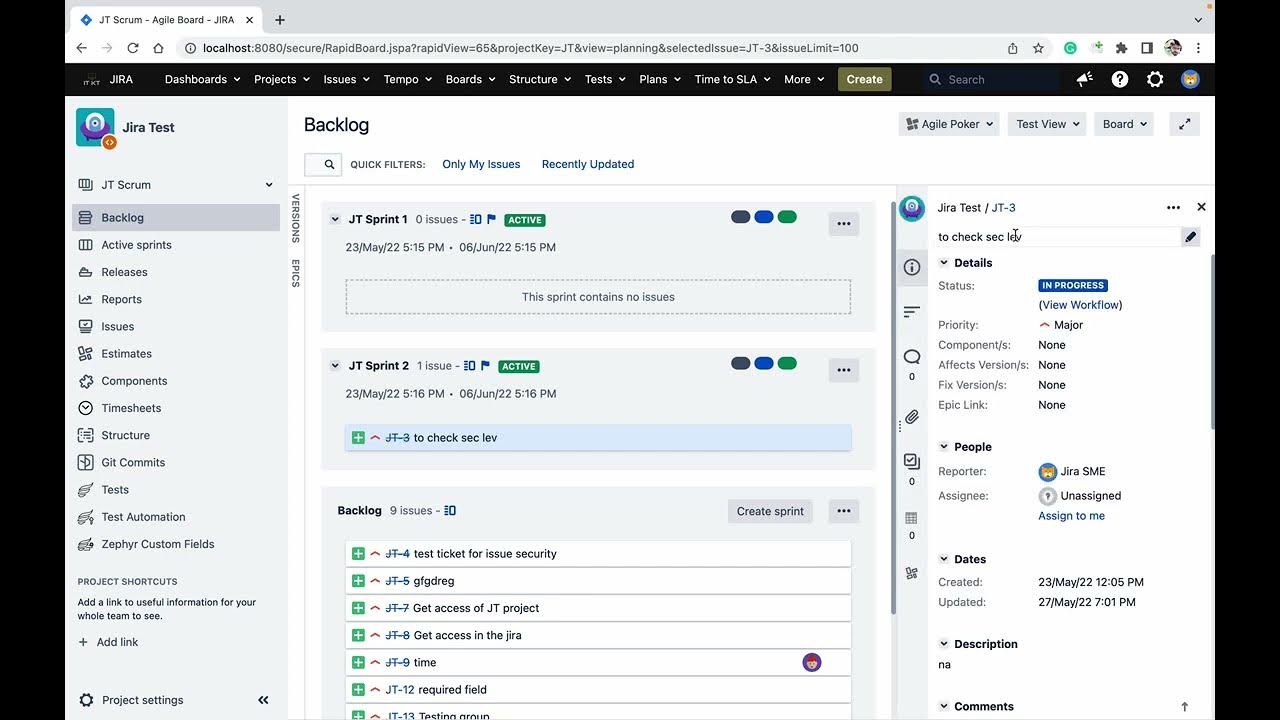Click Add link under project shortcuts
The width and height of the screenshot is (1280, 720).
(117, 642)
